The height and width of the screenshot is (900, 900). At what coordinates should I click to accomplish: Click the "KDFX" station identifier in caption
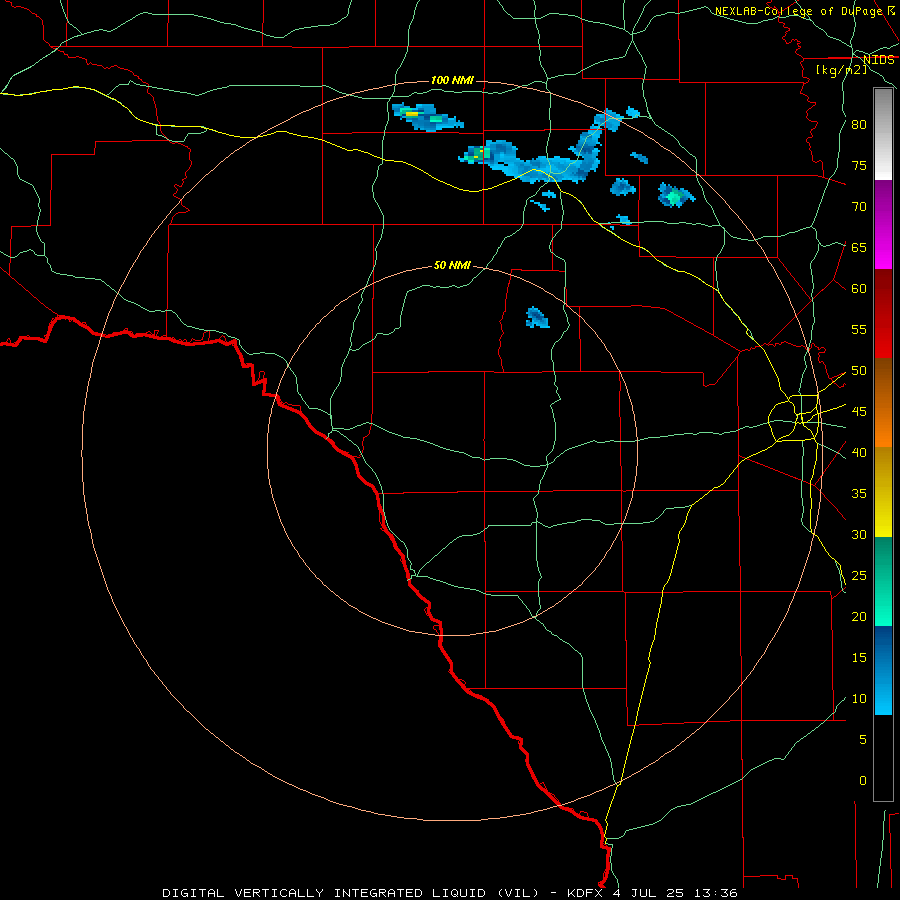(x=587, y=893)
